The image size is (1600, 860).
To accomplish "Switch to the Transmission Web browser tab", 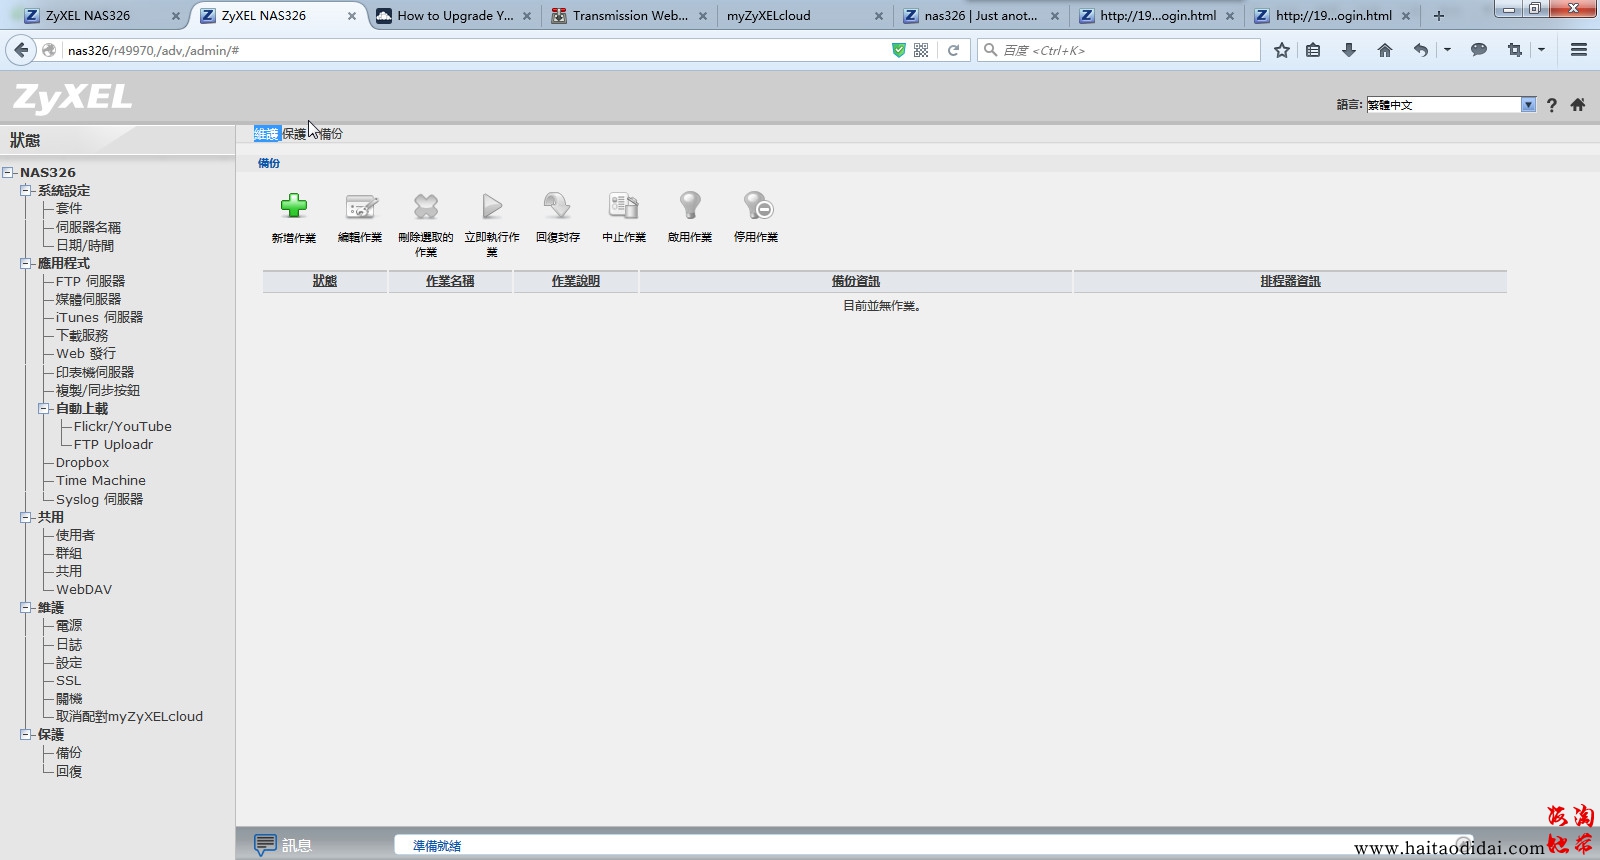I will coord(629,16).
